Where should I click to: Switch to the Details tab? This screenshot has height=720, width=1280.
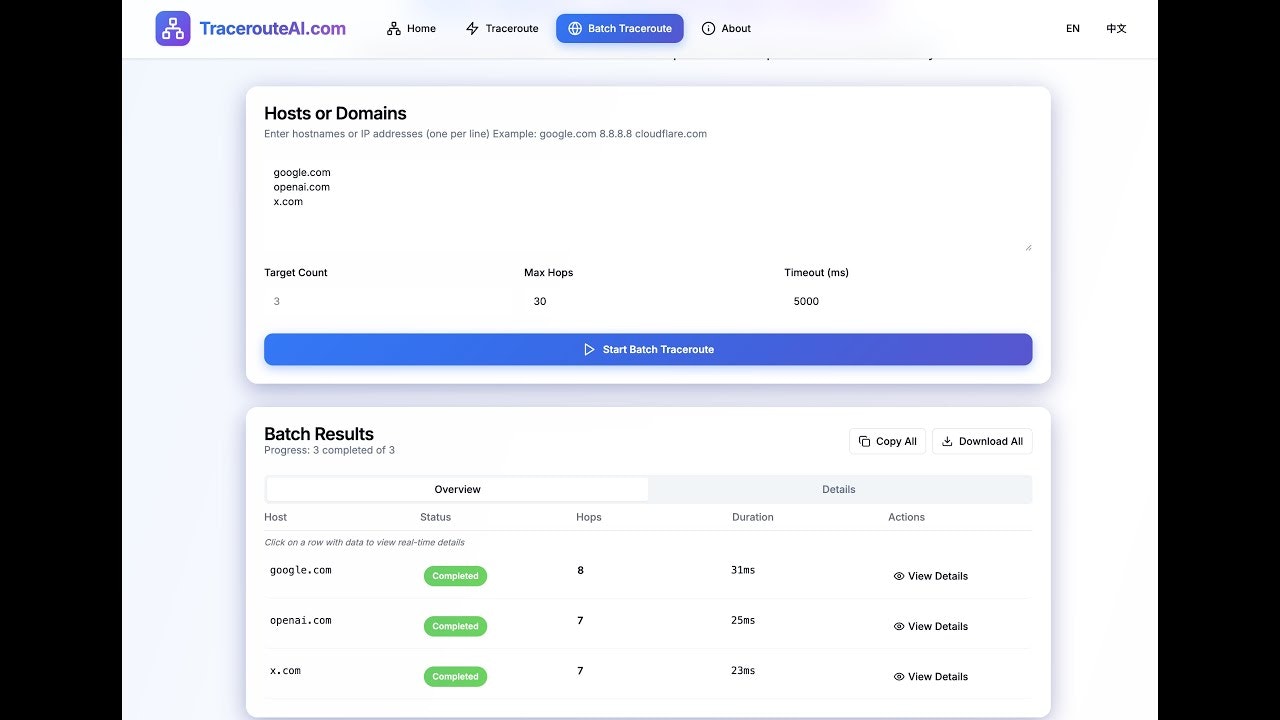point(839,489)
